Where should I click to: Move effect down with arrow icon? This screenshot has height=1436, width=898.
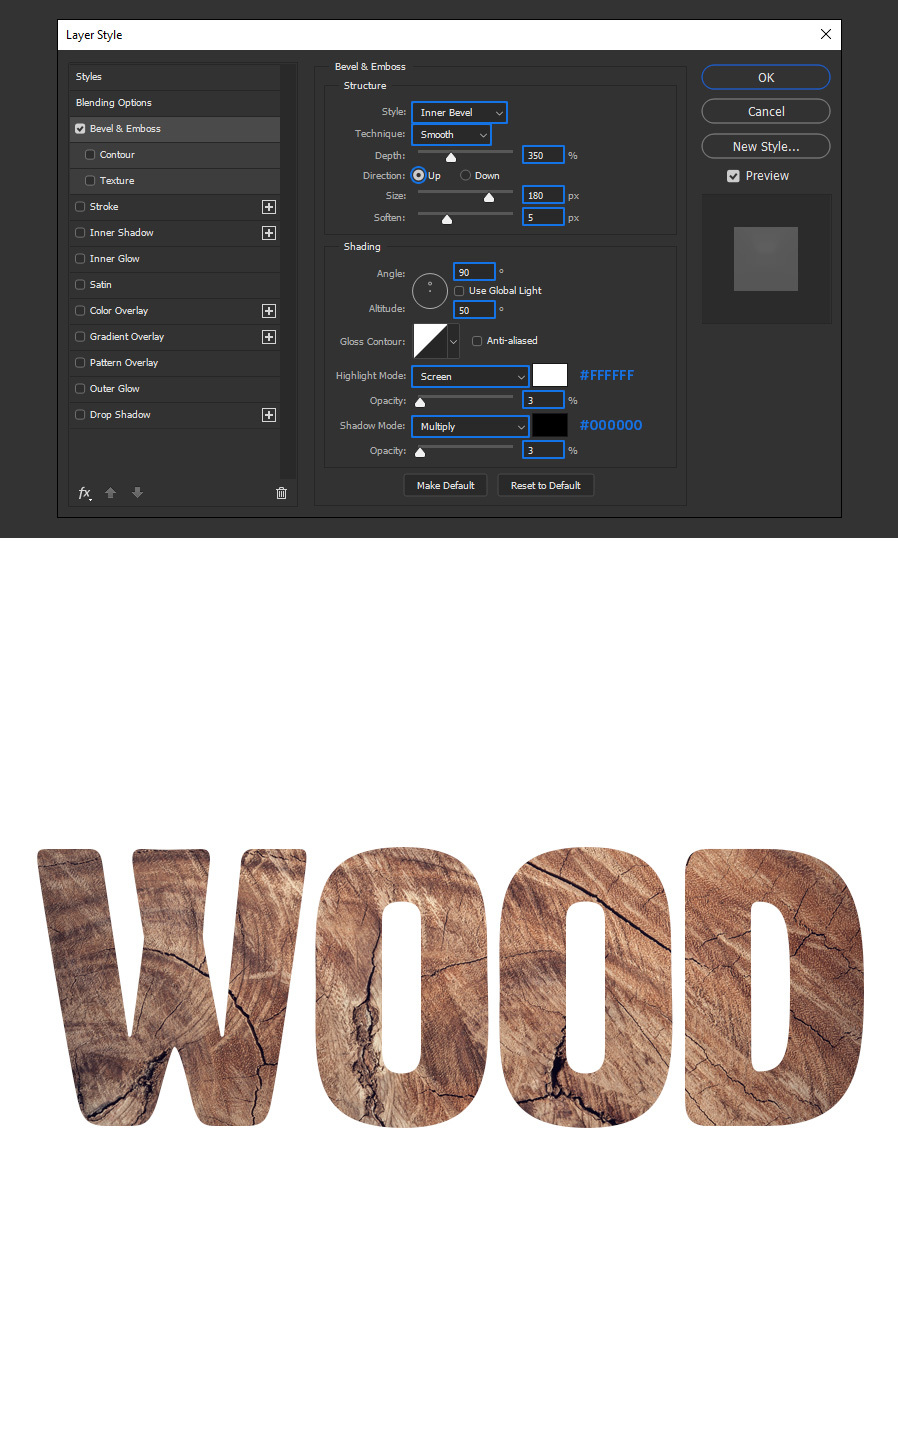pyautogui.click(x=138, y=493)
